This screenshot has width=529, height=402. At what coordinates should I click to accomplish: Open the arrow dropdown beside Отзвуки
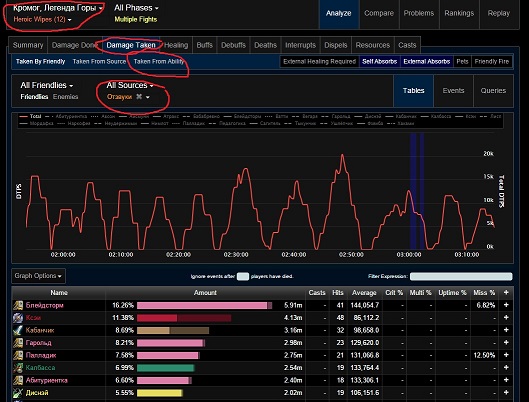click(x=147, y=97)
